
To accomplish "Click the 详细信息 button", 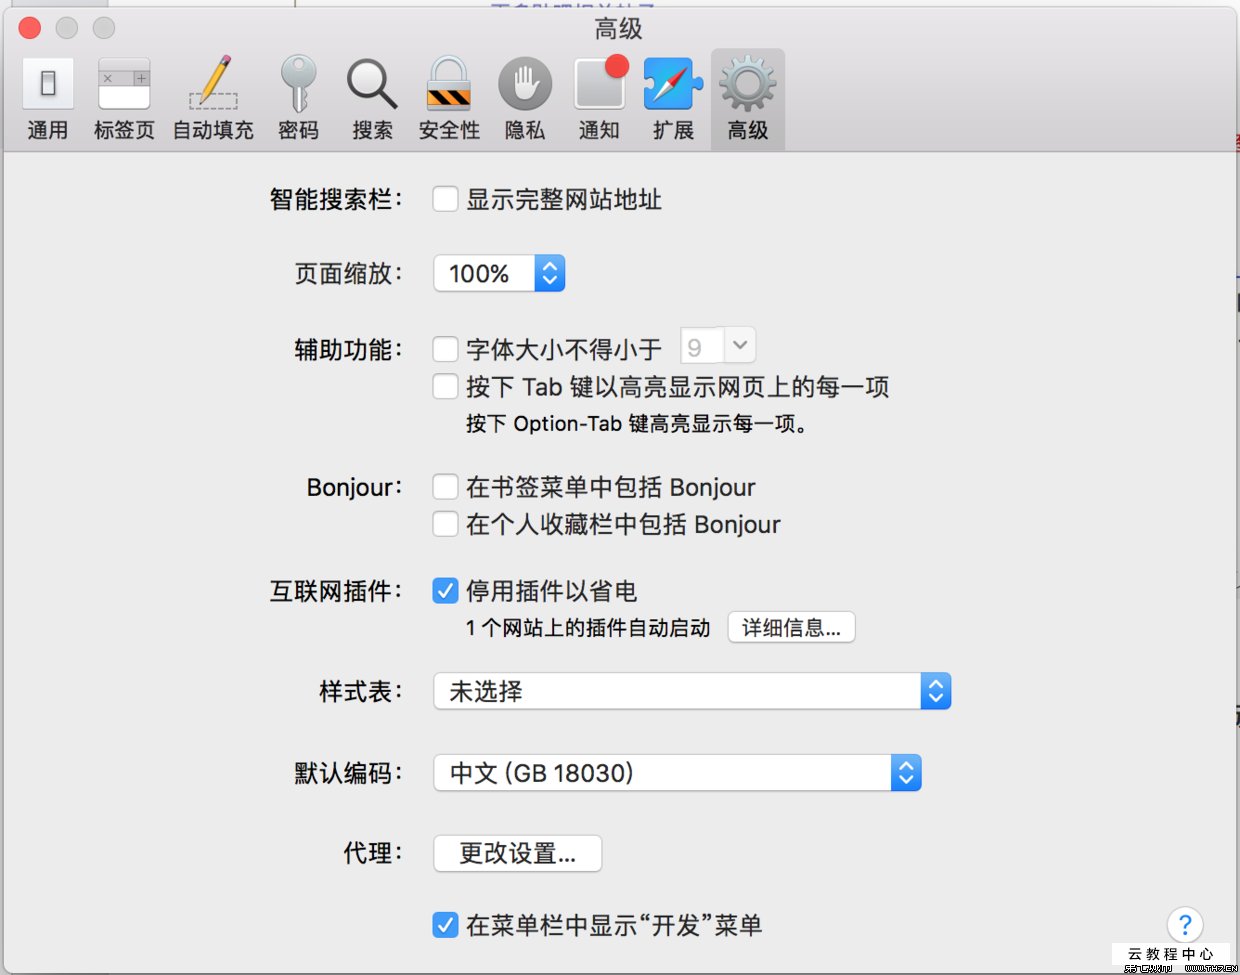I will click(x=791, y=627).
